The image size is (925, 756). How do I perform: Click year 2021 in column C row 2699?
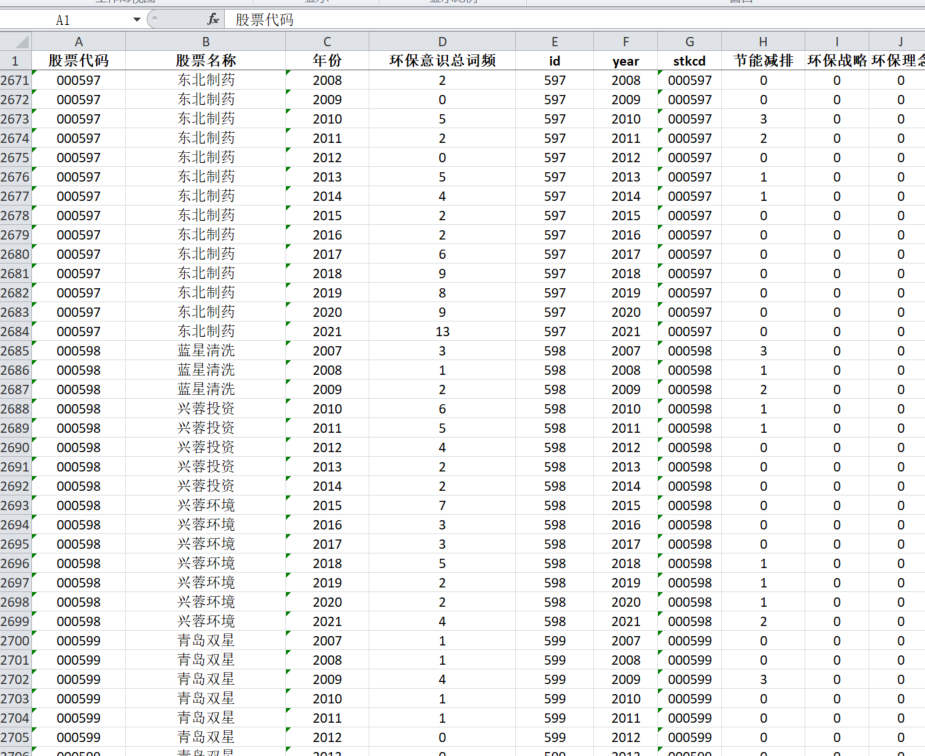(327, 622)
